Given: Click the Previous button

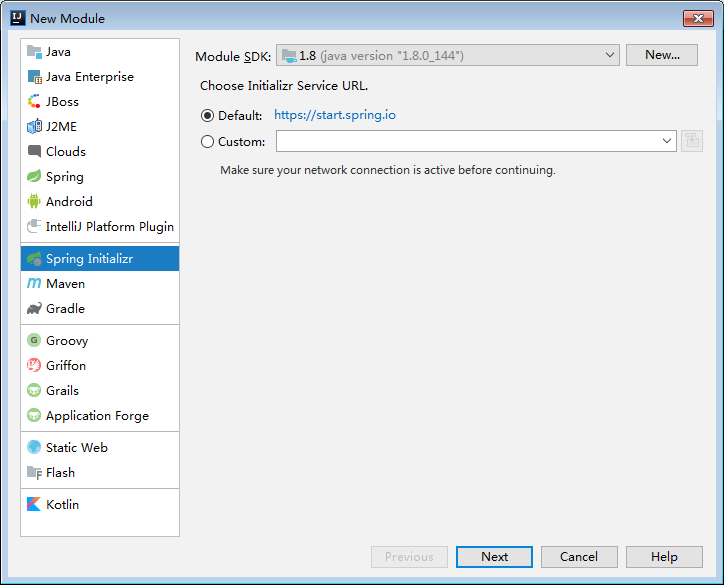Looking at the screenshot, I should 409,557.
